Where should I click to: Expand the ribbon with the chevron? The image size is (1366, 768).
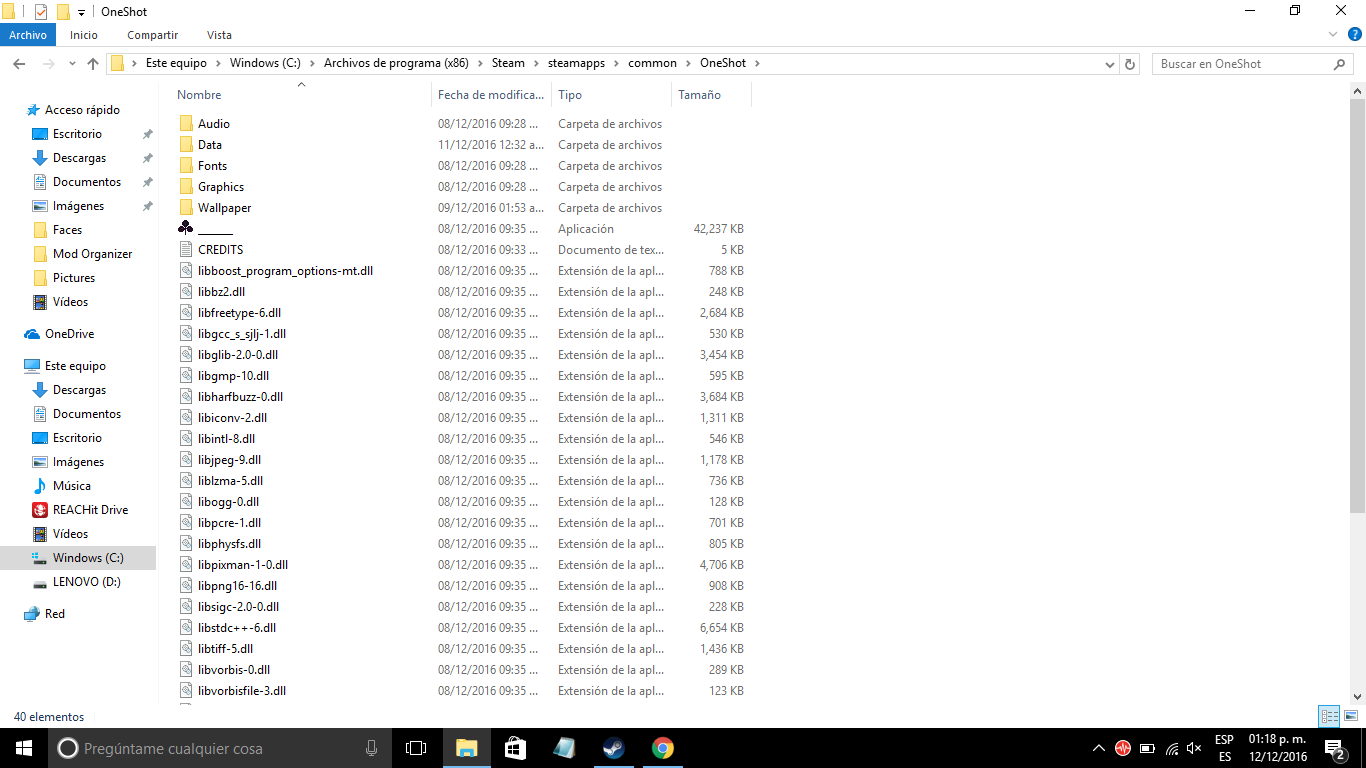click(1332, 34)
